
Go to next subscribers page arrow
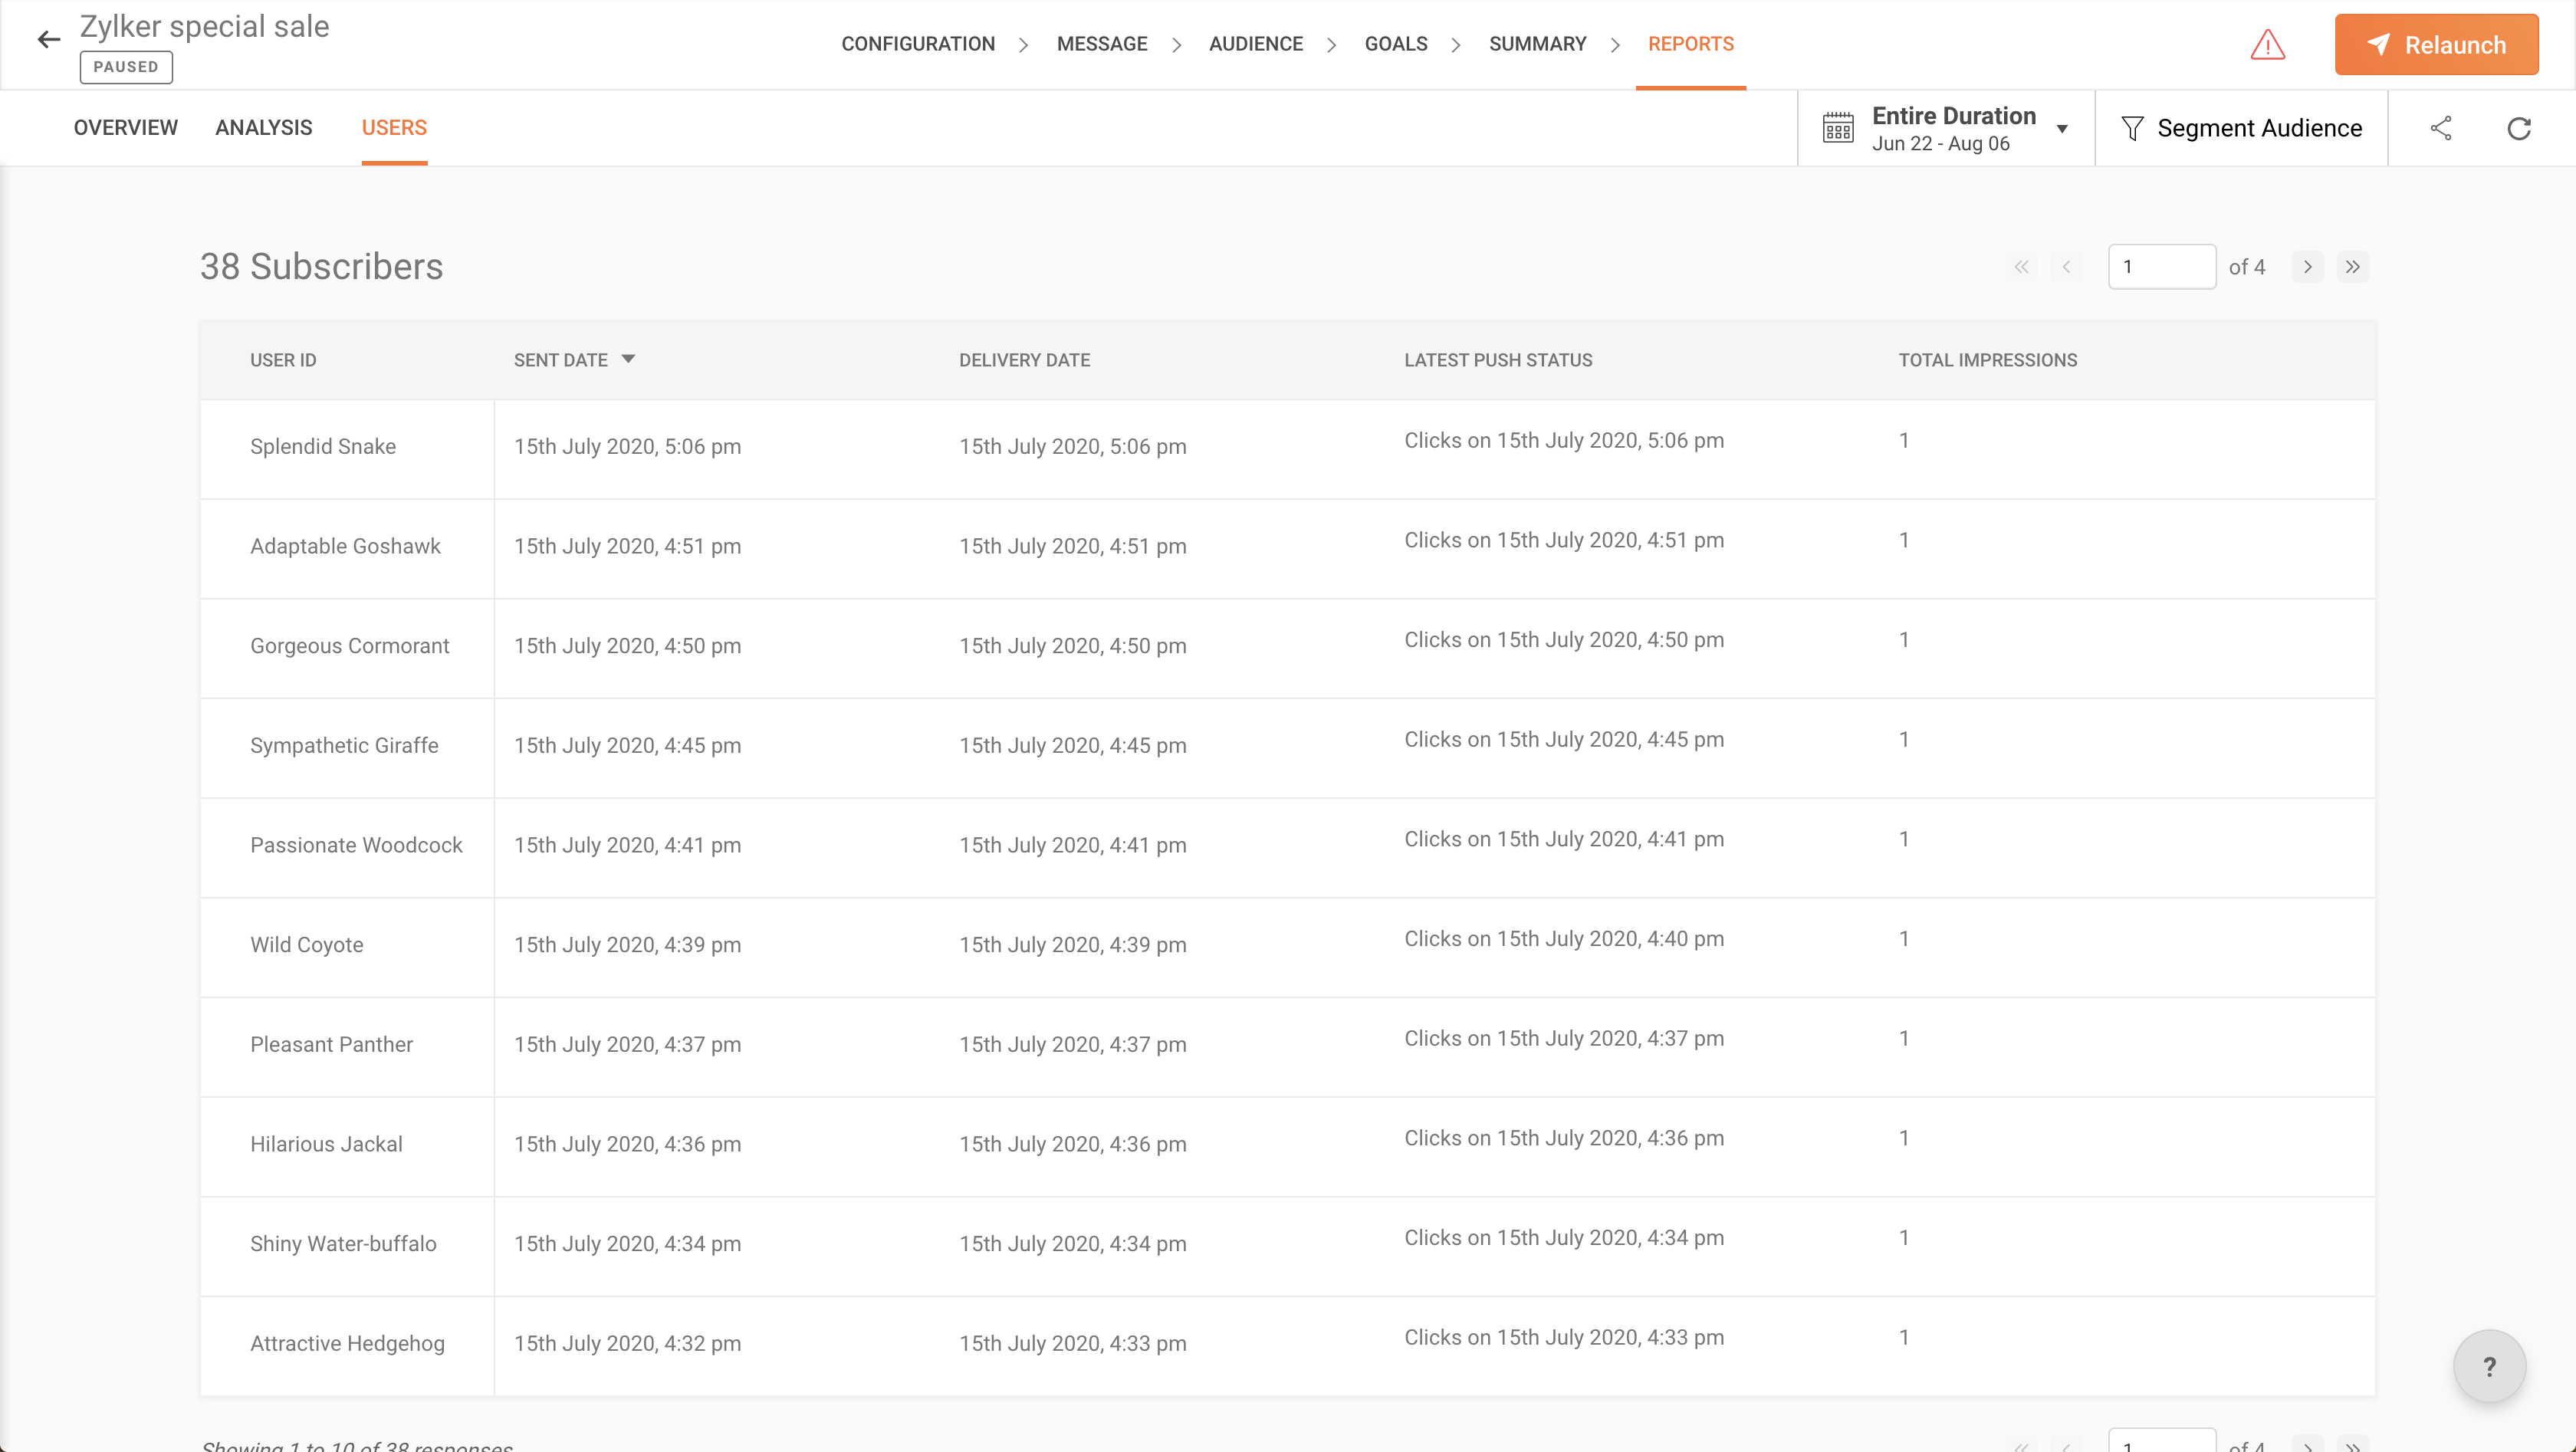point(2307,267)
